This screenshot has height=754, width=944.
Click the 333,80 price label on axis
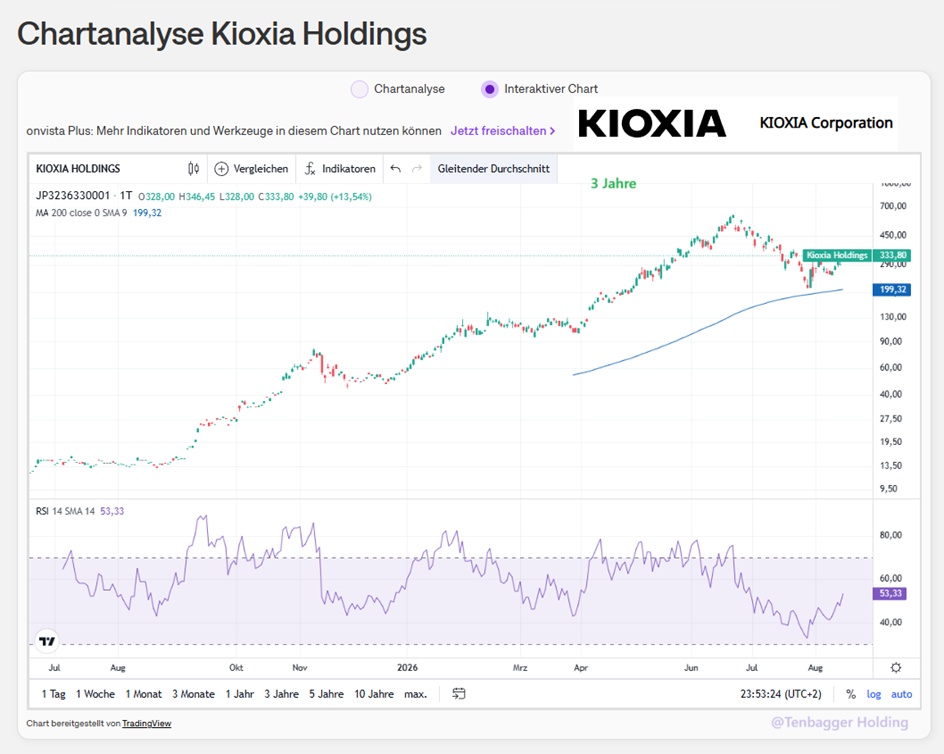893,255
